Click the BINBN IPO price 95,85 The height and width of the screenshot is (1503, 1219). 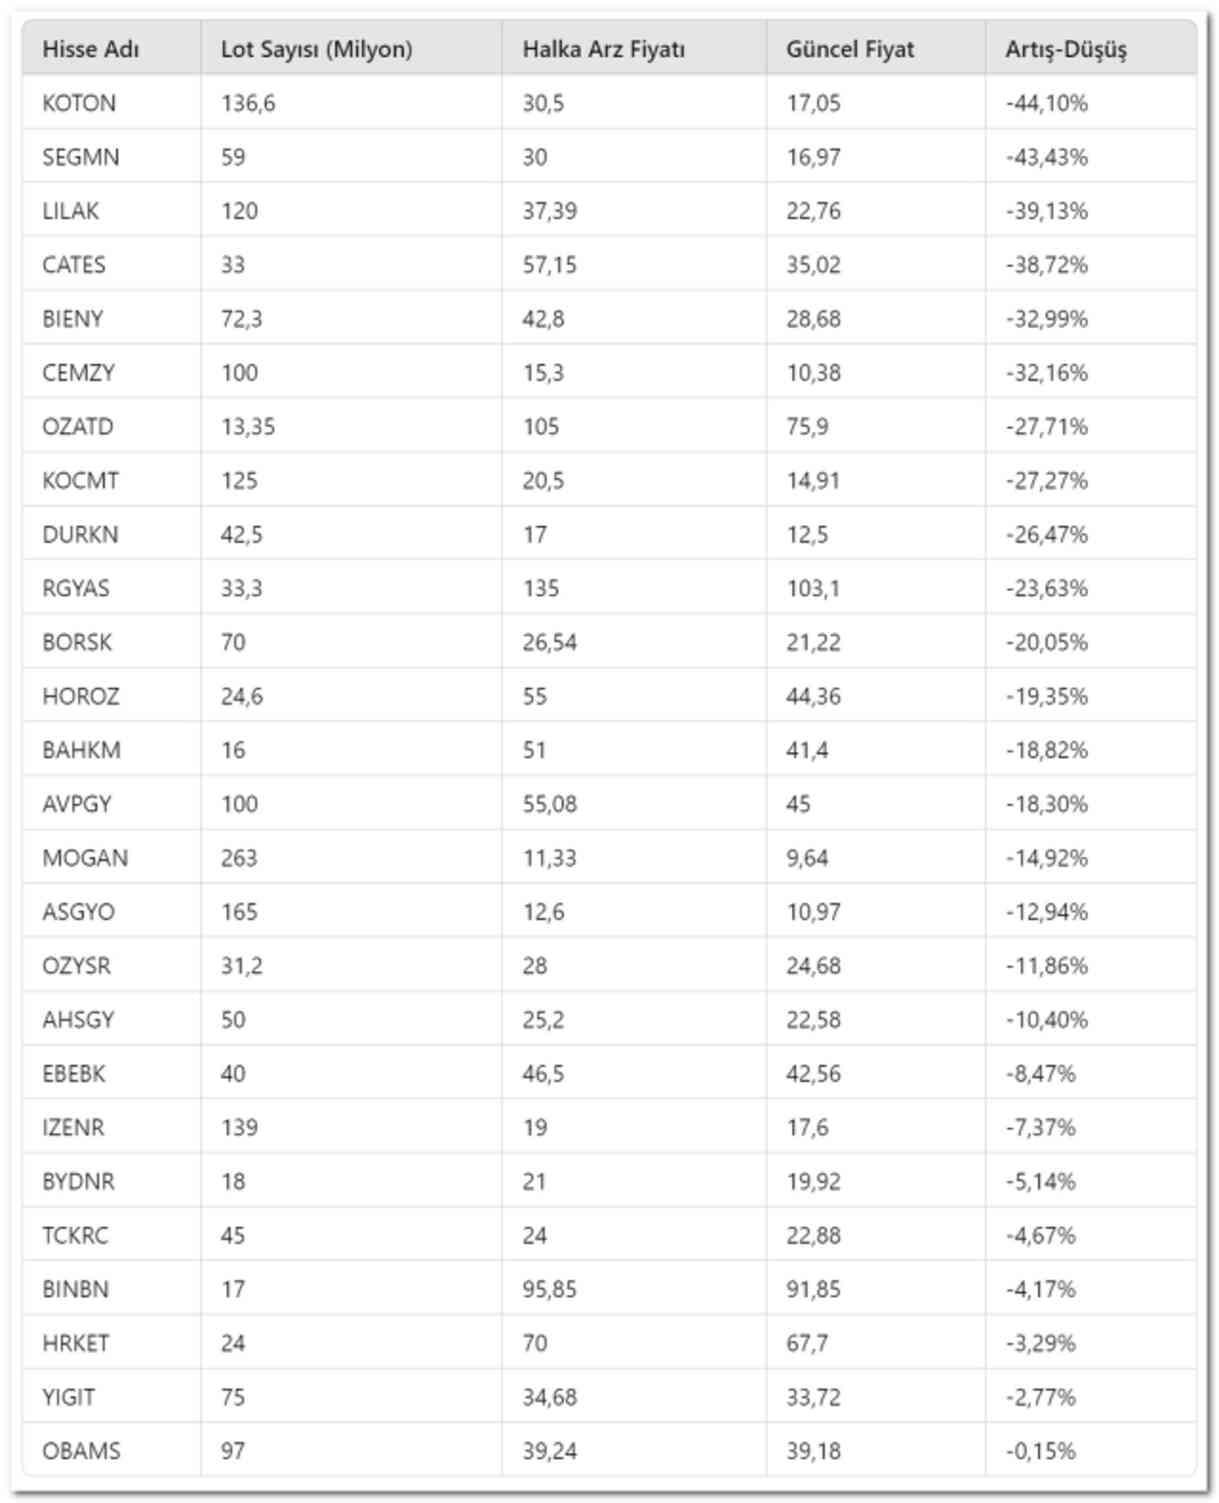tap(549, 1289)
